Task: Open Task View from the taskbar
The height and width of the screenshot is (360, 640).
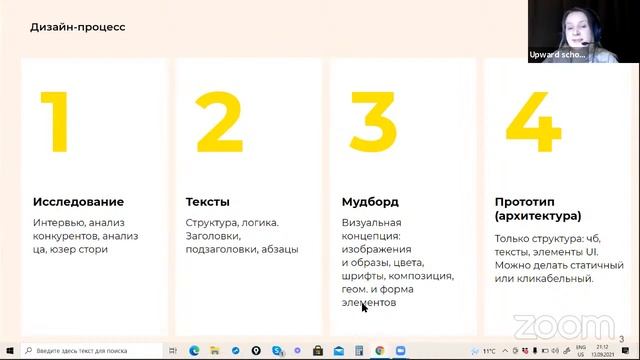Action: [173, 351]
